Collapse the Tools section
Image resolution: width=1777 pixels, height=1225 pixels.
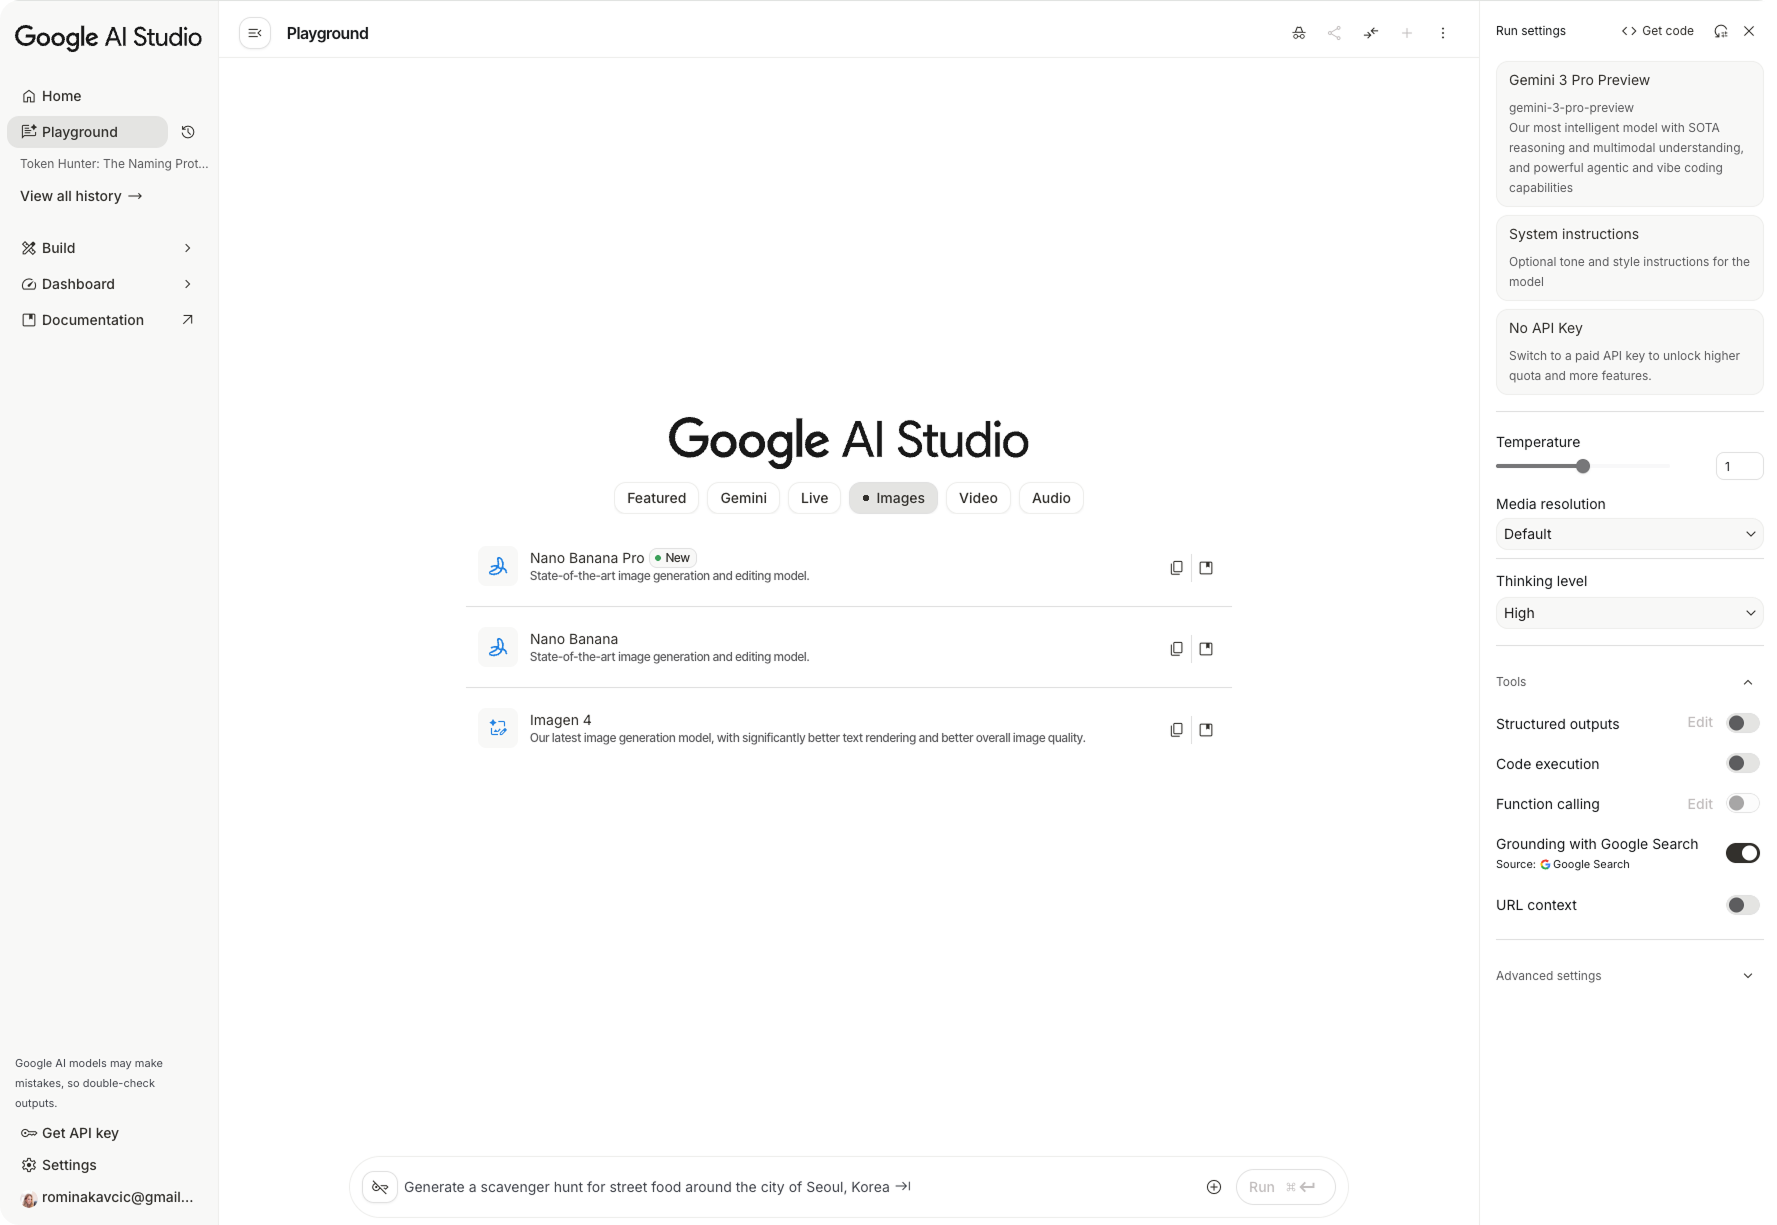[x=1748, y=682]
